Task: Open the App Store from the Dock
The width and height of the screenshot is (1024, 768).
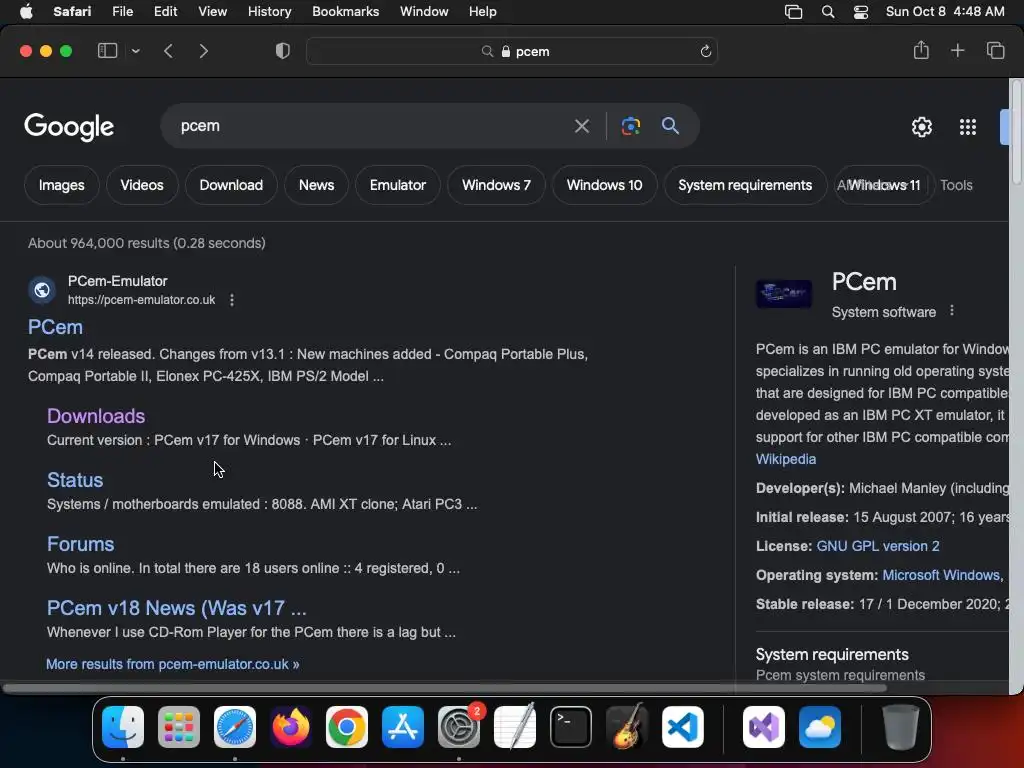Action: pyautogui.click(x=403, y=727)
